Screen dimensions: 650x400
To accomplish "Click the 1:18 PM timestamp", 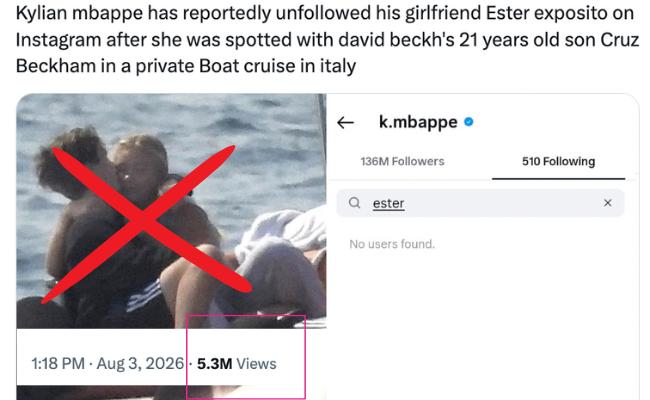I will (x=58, y=364).
